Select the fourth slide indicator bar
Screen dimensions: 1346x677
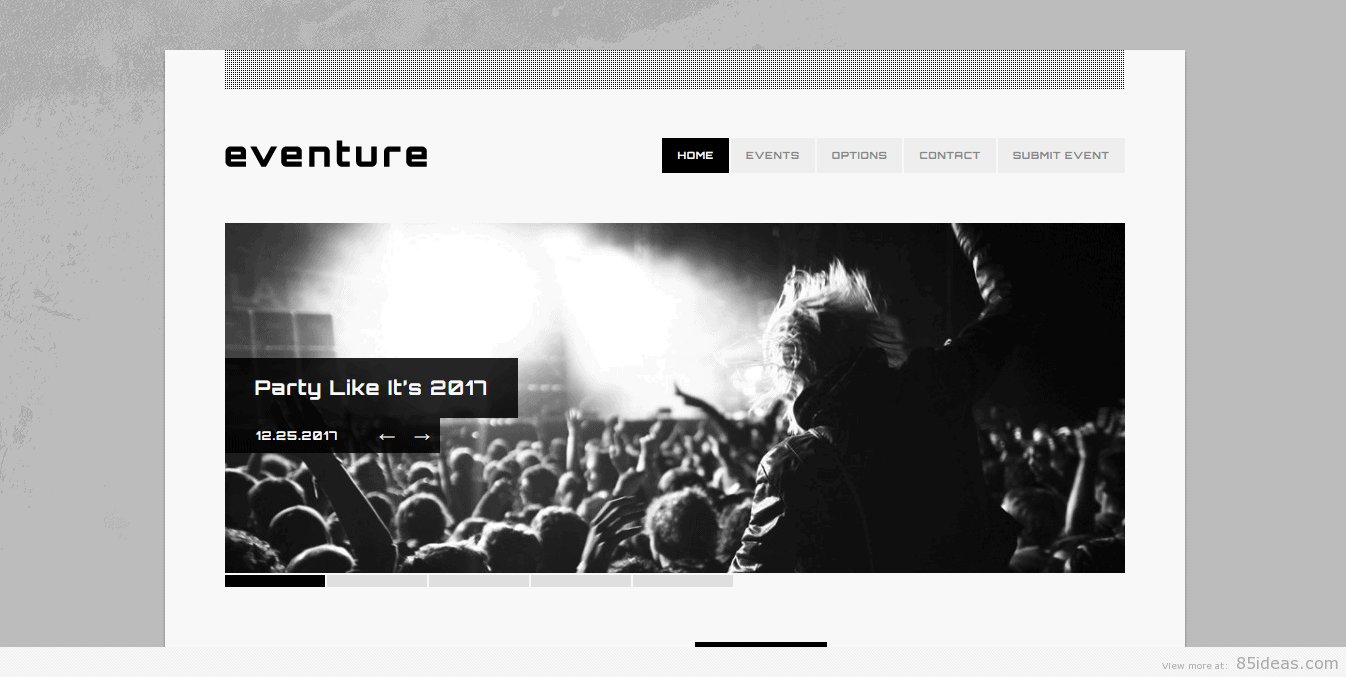(x=581, y=581)
